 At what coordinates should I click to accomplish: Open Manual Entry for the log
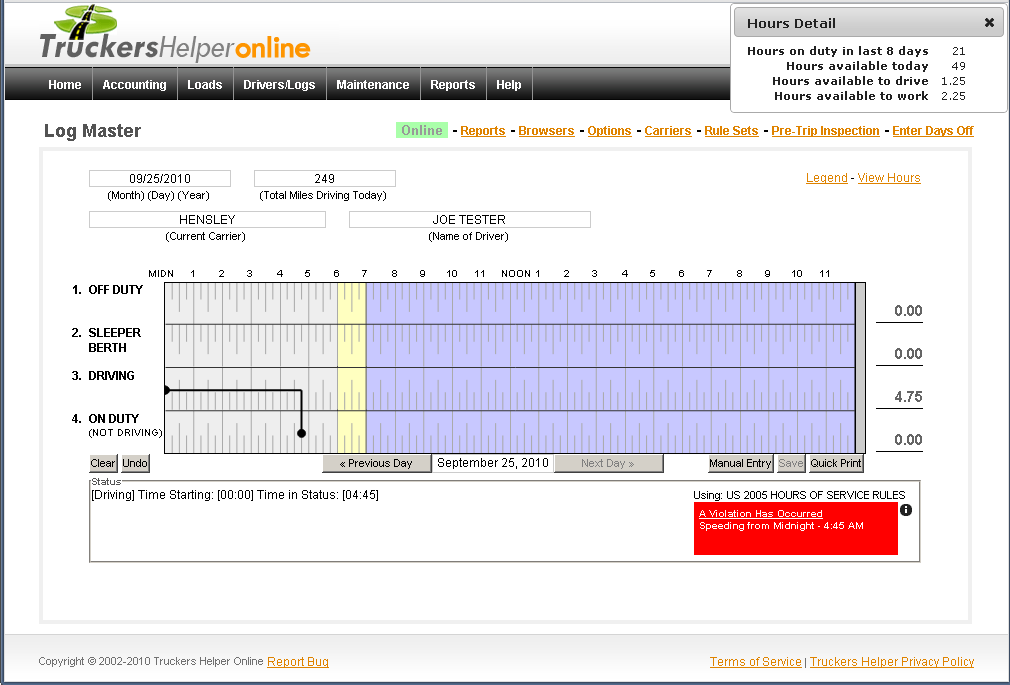click(740, 464)
